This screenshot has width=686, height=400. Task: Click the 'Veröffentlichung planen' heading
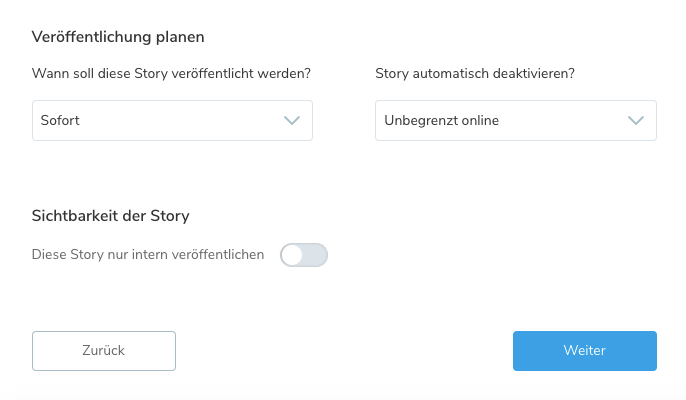118,38
